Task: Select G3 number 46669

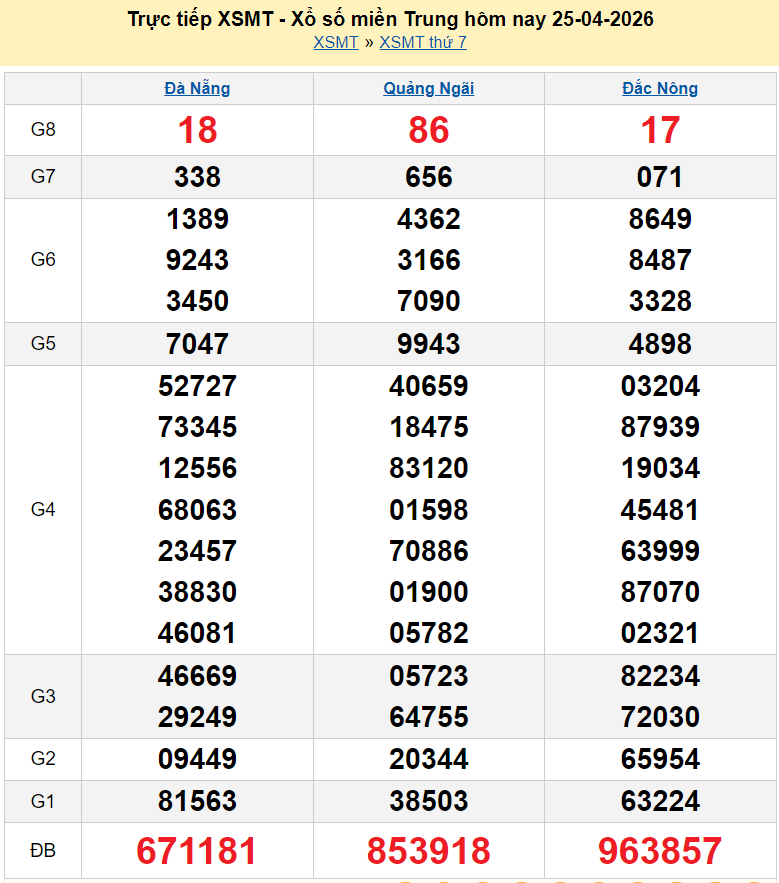Action: coord(197,676)
